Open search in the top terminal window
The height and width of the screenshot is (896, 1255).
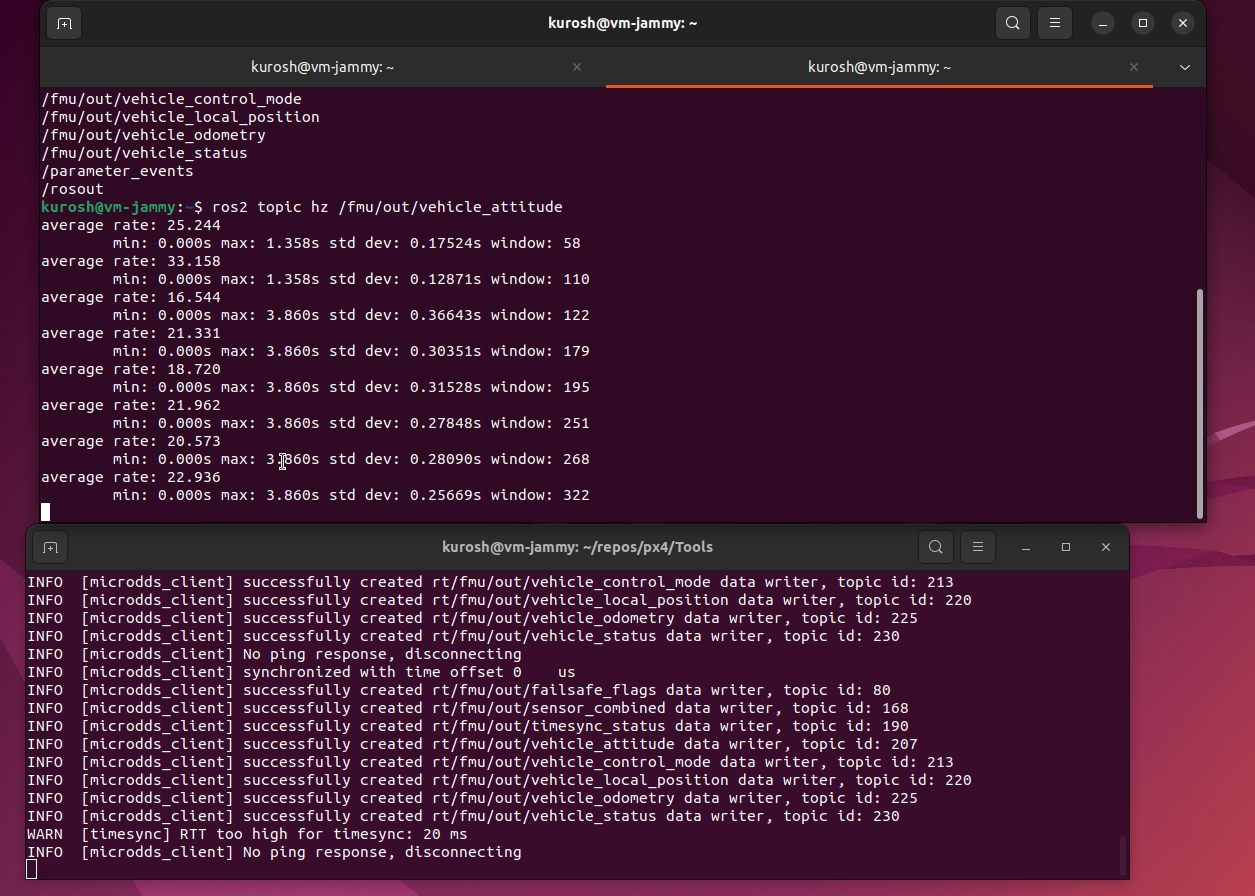[1013, 23]
